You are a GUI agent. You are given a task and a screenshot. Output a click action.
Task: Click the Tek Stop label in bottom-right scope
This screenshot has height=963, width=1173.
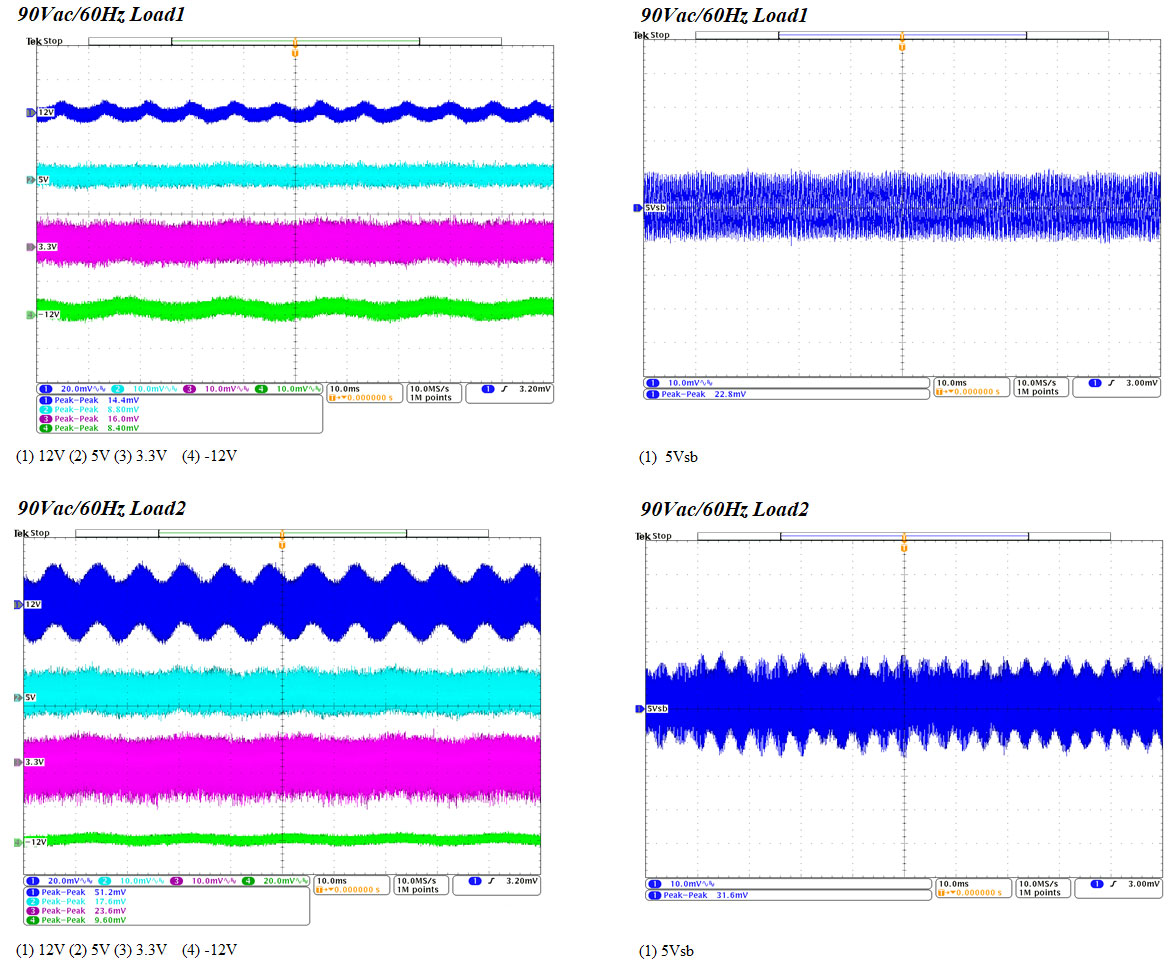[x=655, y=537]
